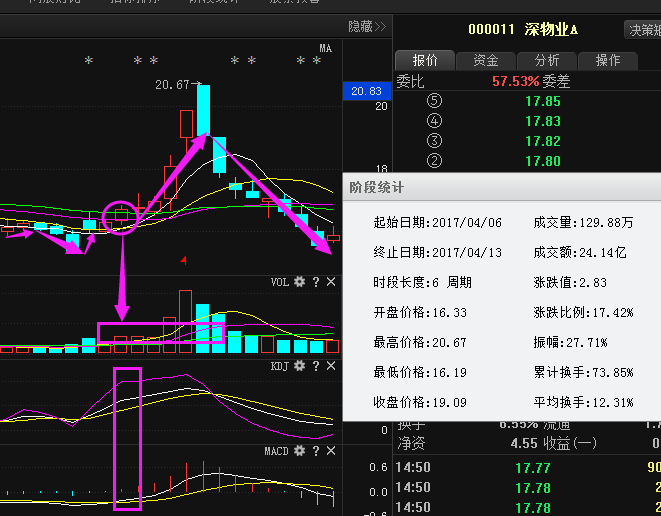Click the 委比 value 57.53%
661x516 pixels.
click(x=516, y=81)
